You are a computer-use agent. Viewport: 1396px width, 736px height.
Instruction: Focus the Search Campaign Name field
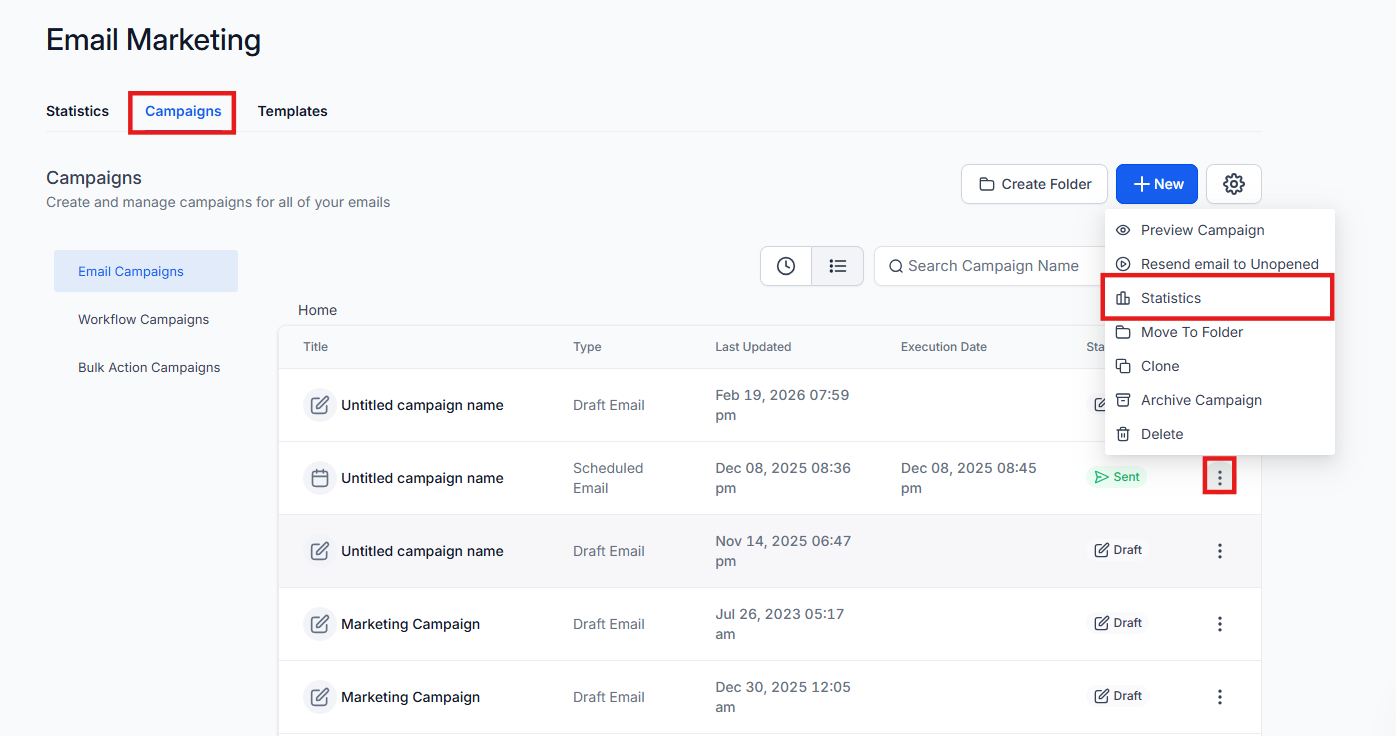(992, 266)
